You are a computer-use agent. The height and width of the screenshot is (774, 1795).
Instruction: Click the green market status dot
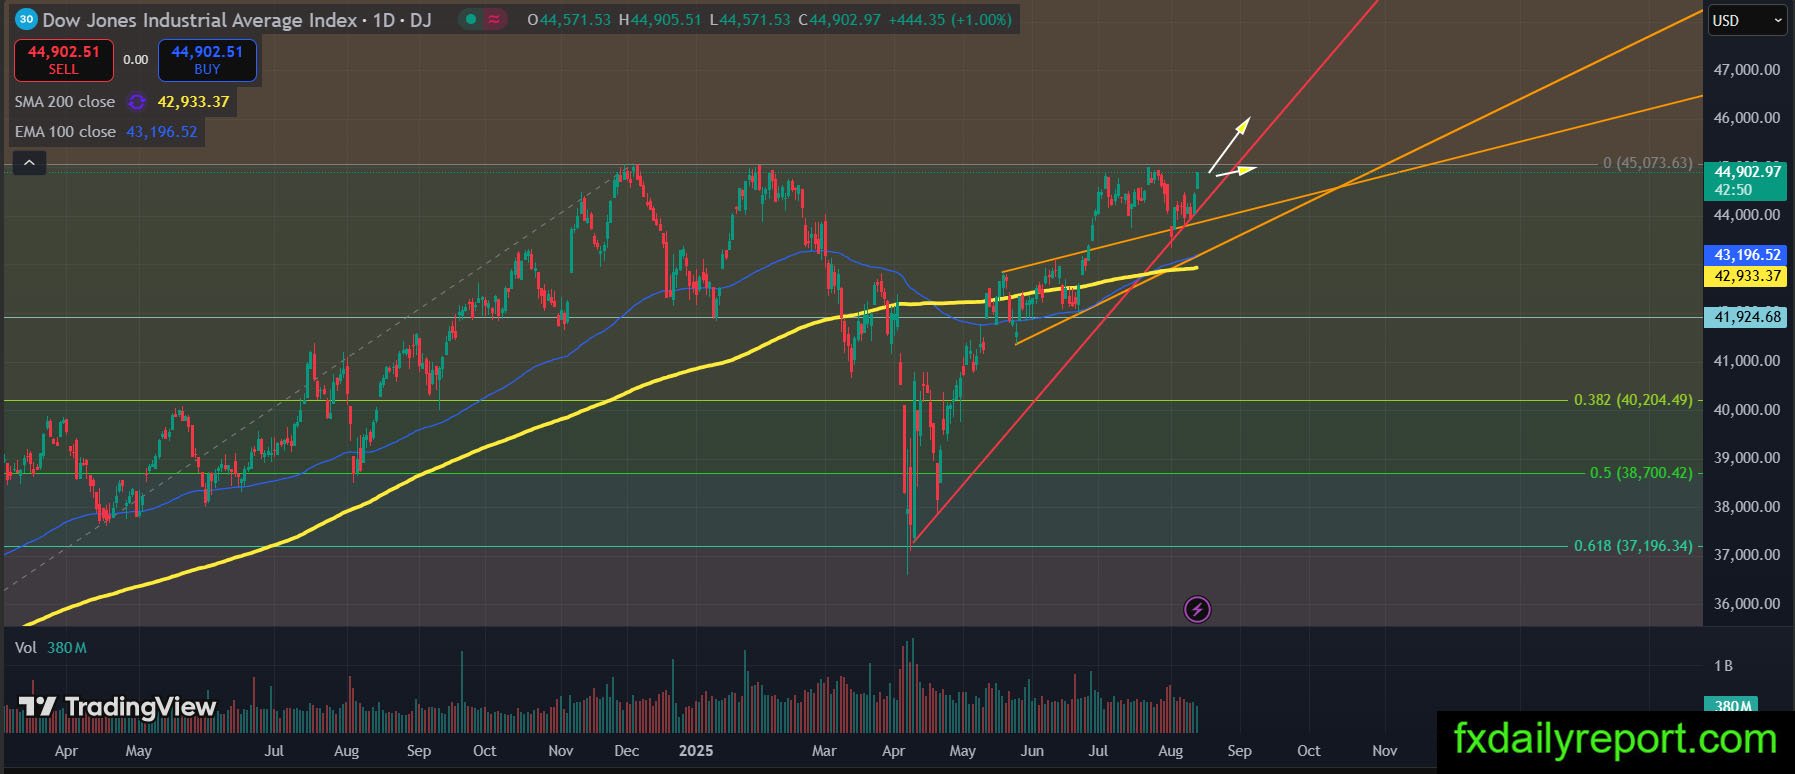point(471,19)
